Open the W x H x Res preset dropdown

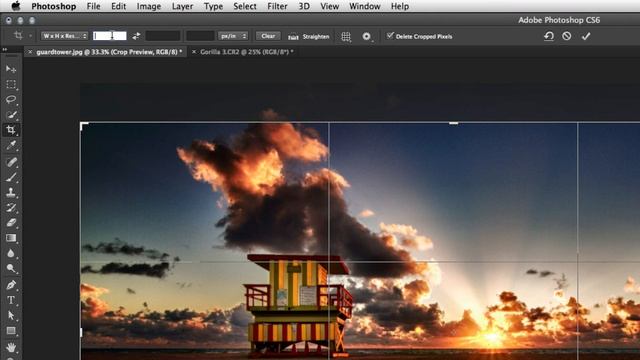pyautogui.click(x=64, y=36)
